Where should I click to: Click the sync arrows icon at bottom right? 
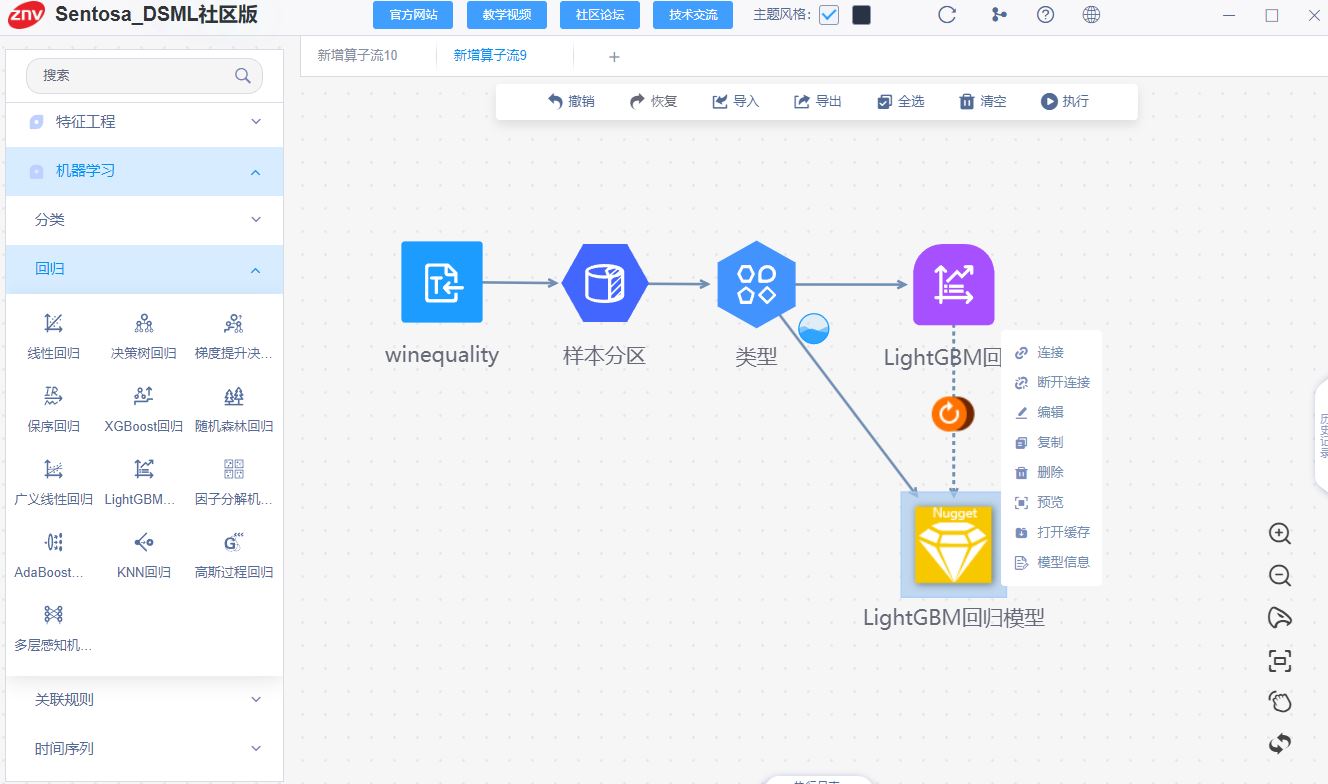click(1280, 744)
